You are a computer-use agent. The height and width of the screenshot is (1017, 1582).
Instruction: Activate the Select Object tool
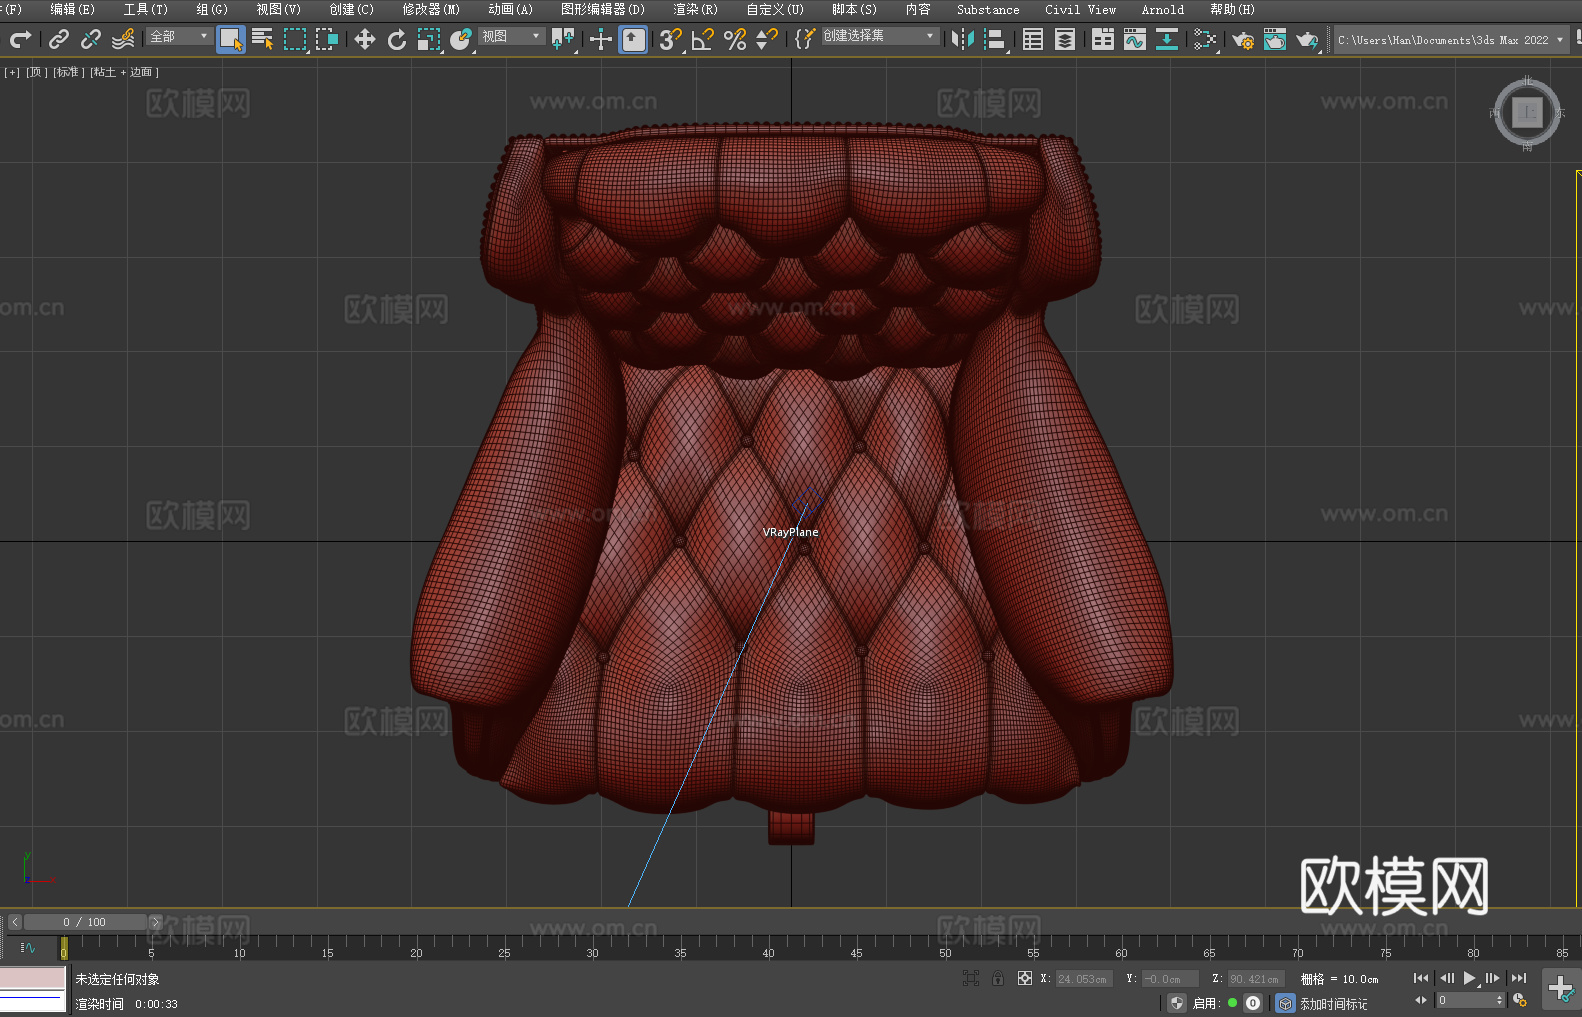coord(231,39)
